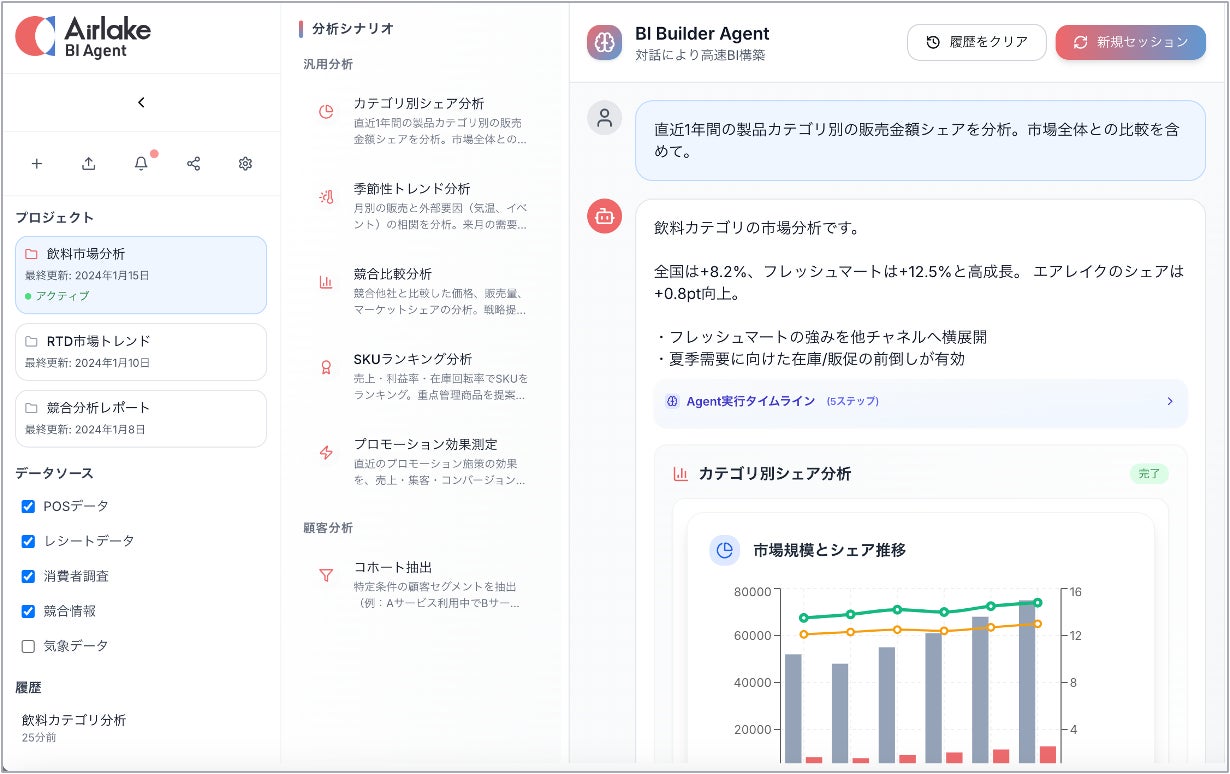The image size is (1230, 774).
Task: Select 季節性トレンド分析 scenario
Action: [x=424, y=205]
